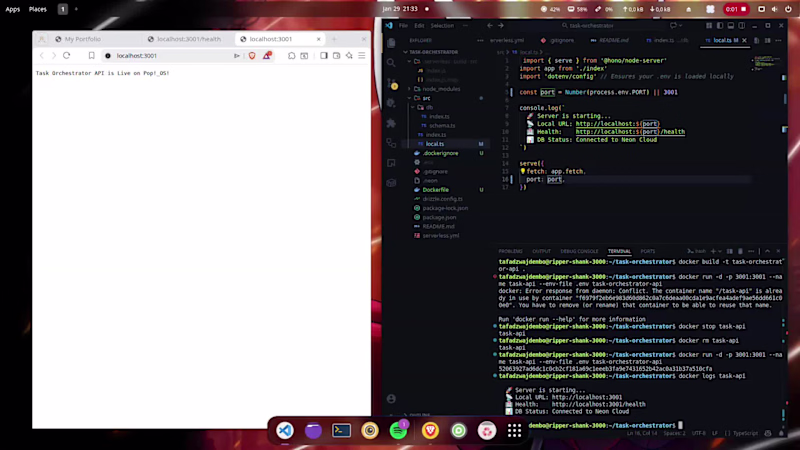Toggle the bottom panel layout icon
800x450 pixels.
point(731,26)
